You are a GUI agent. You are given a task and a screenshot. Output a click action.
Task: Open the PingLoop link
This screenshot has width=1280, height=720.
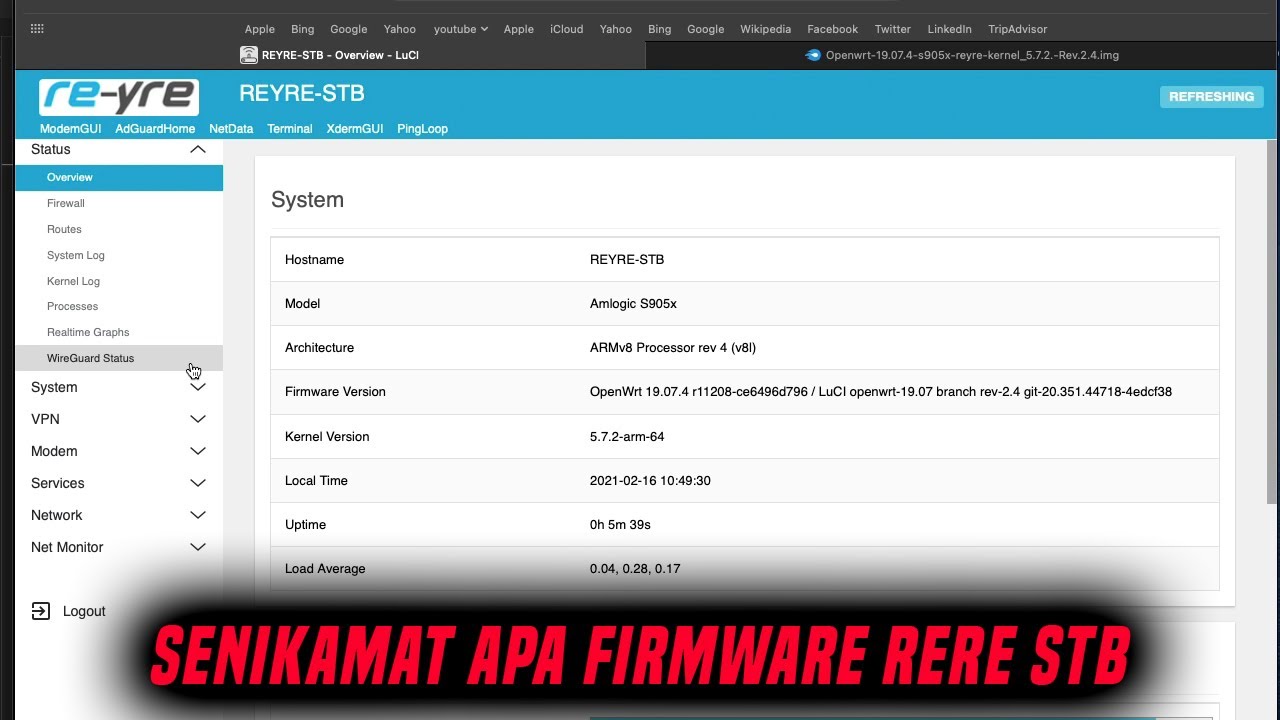[x=422, y=129]
